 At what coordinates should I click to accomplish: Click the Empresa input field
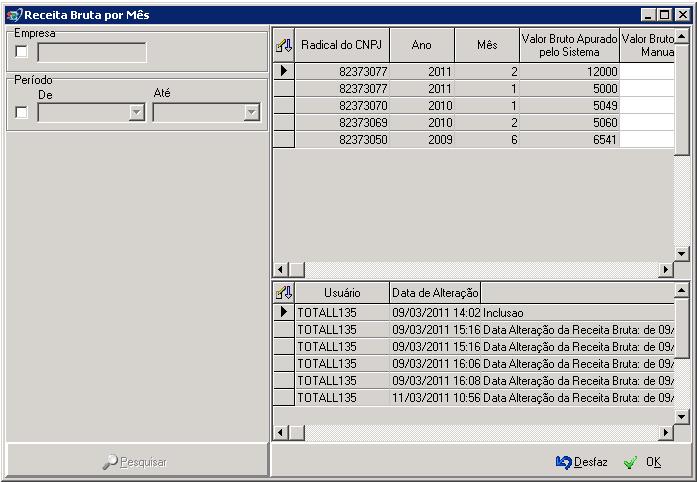pyautogui.click(x=92, y=52)
